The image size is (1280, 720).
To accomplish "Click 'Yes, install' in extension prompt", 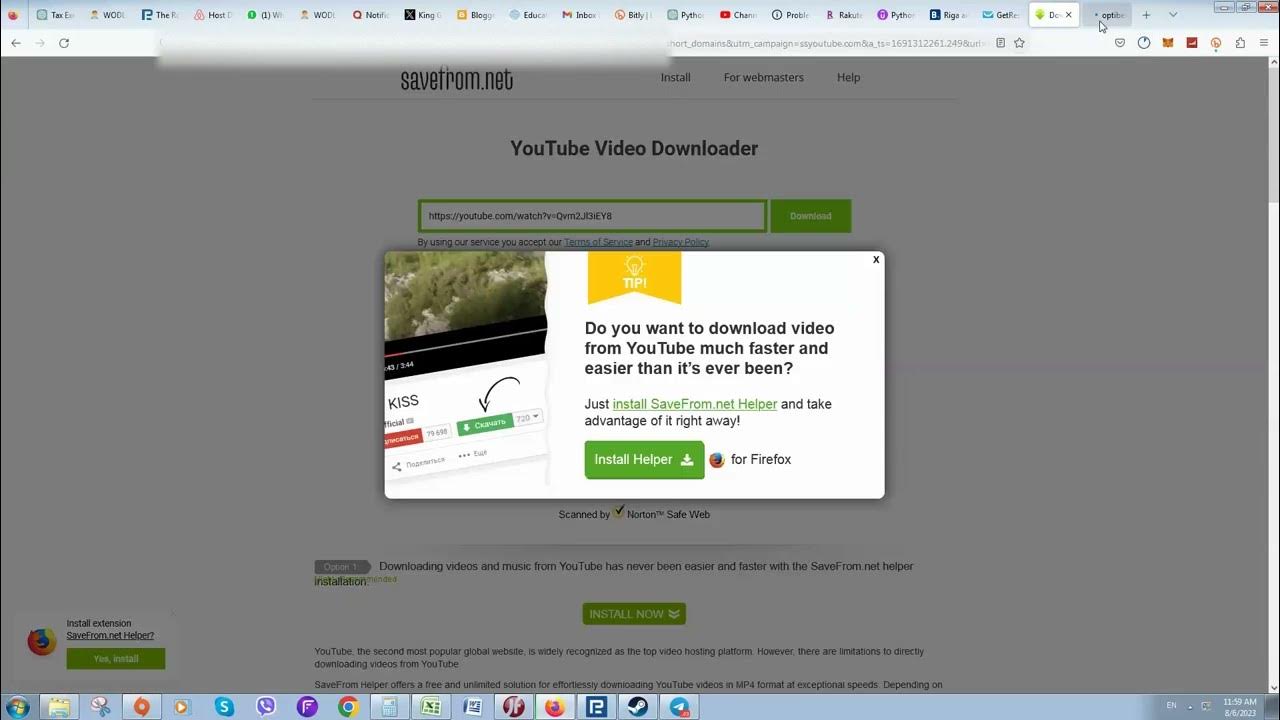I will [116, 659].
